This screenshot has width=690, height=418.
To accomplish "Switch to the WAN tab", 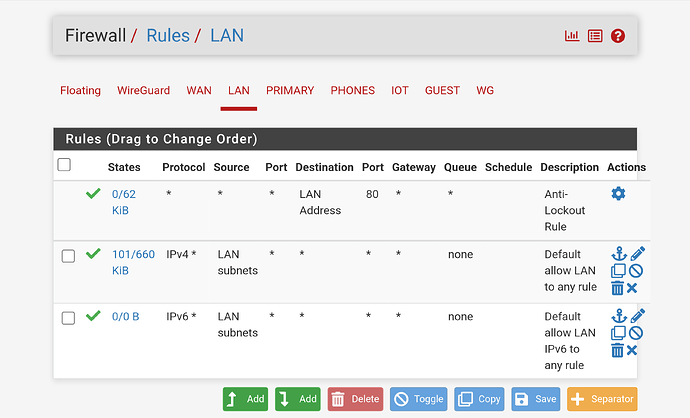I will click(199, 90).
